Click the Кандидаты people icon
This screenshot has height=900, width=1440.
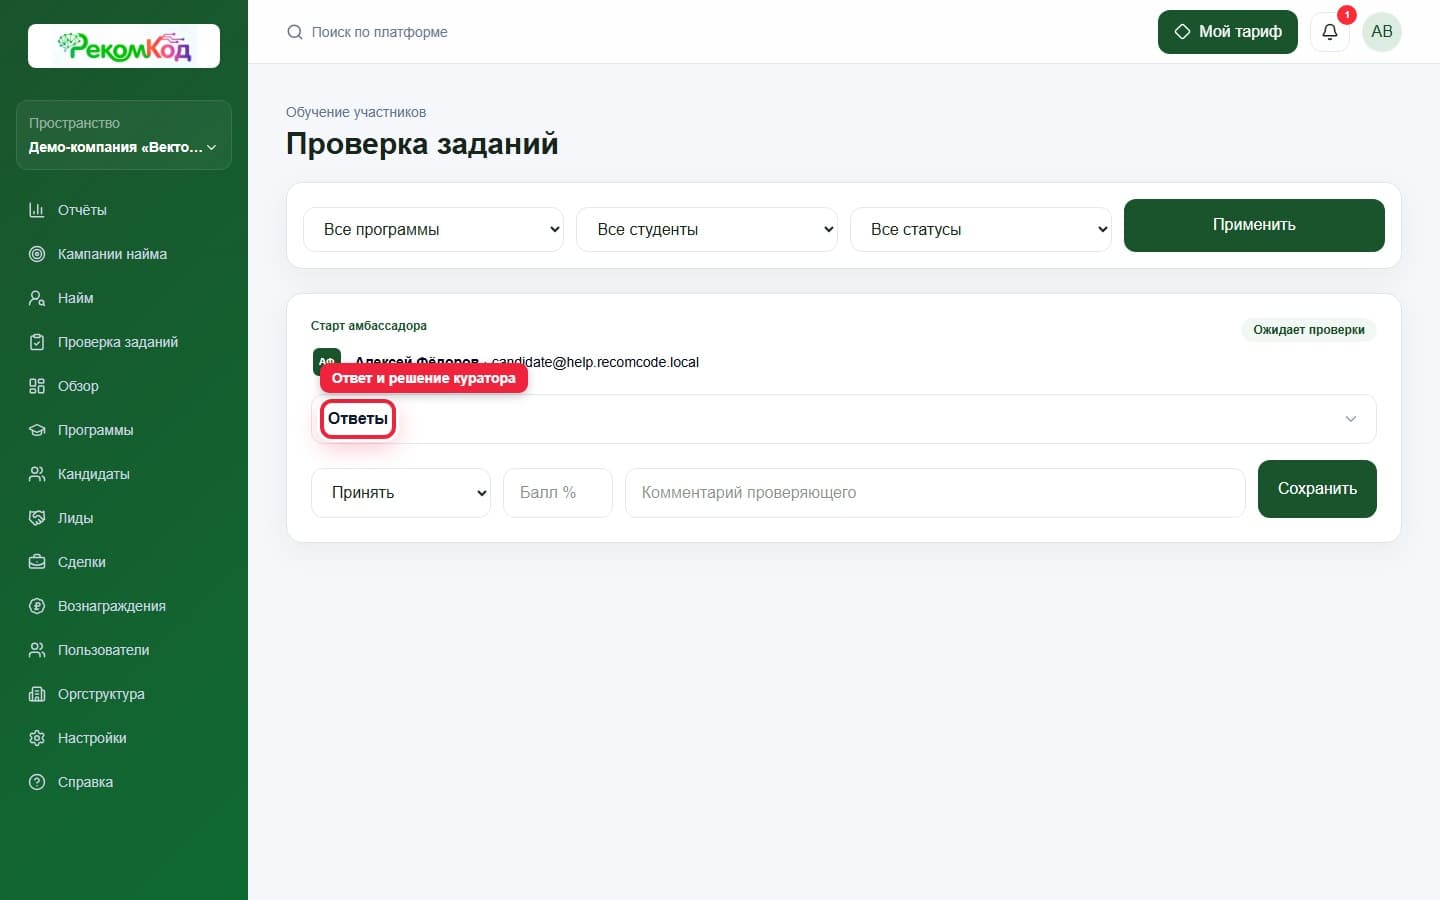click(37, 474)
